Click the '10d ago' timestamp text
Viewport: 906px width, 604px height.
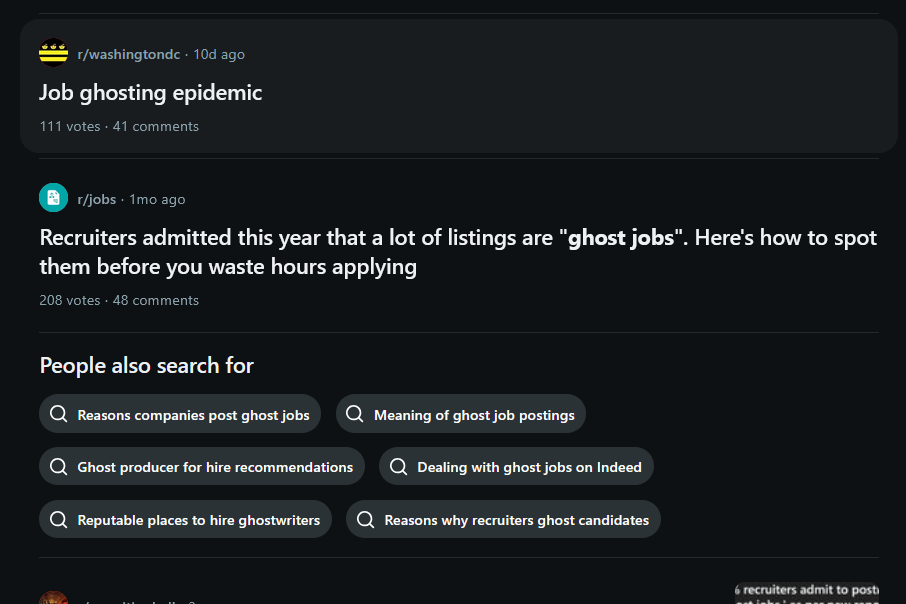219,54
